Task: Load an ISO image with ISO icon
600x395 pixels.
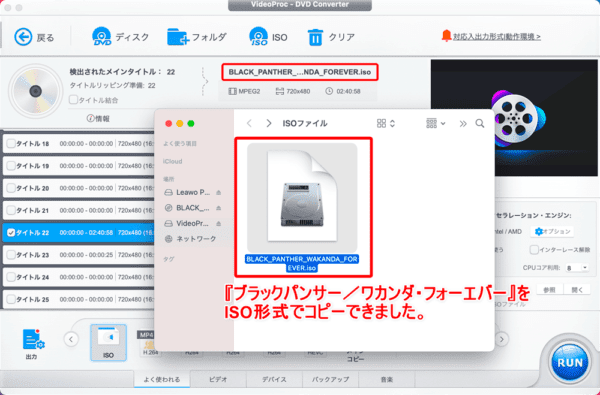Action: click(x=259, y=37)
